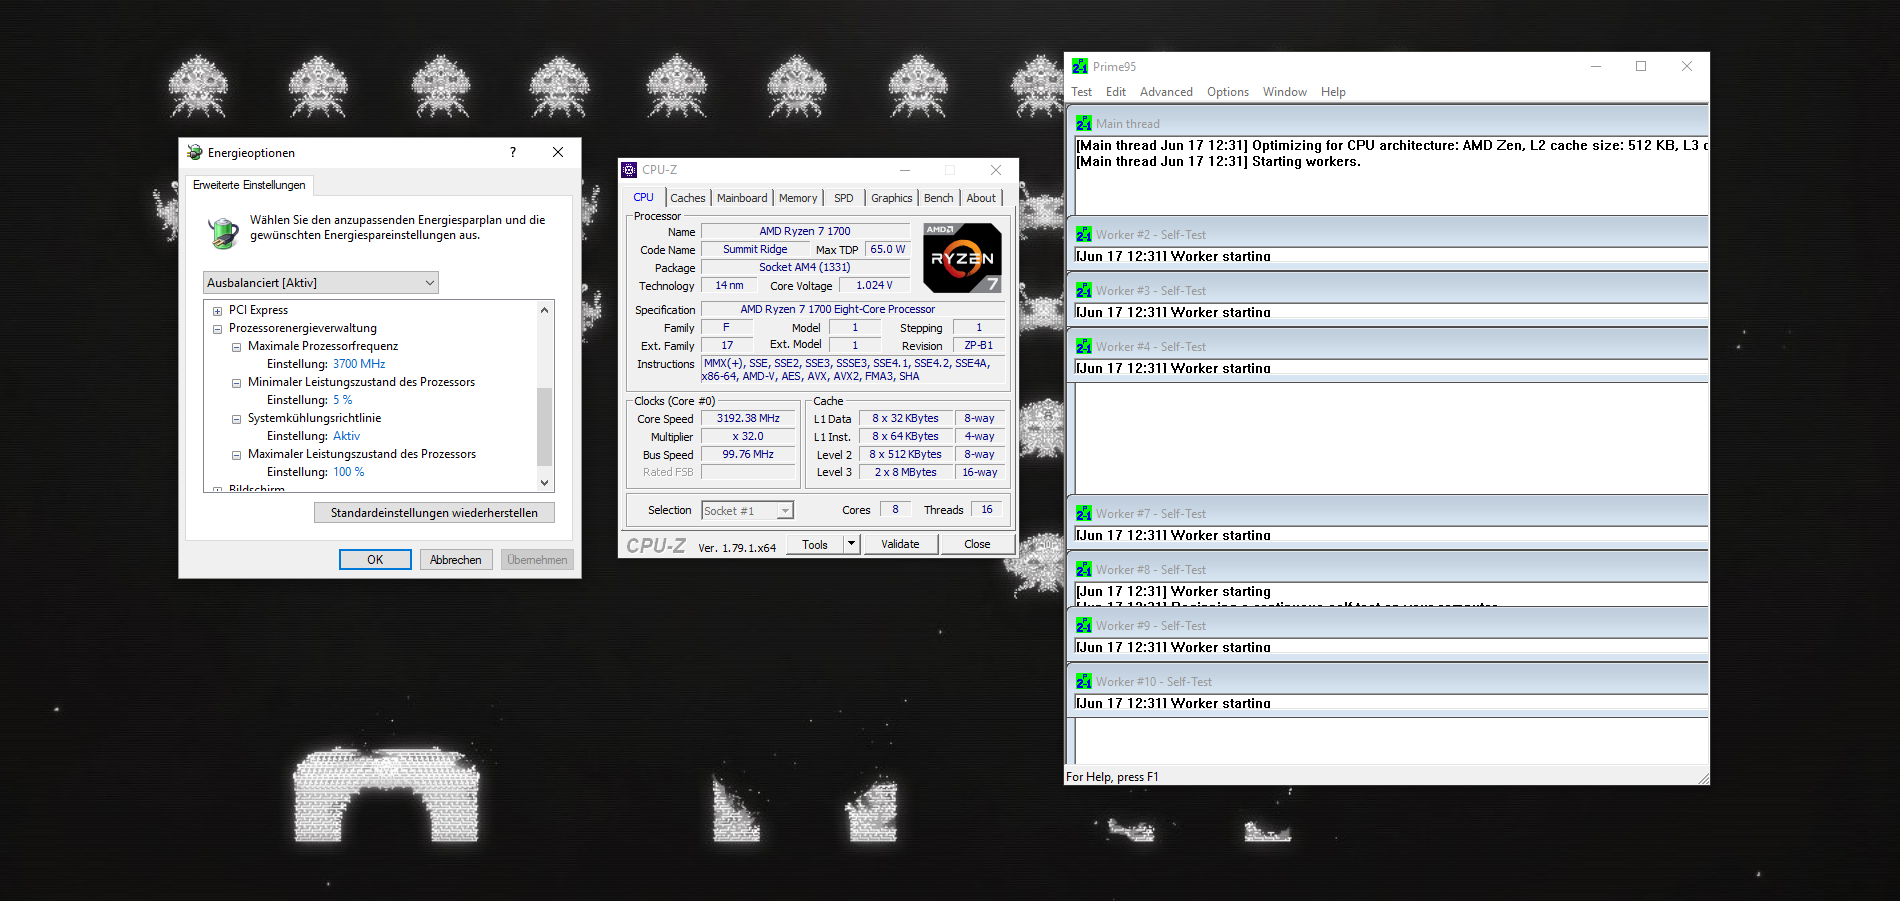Click the battery power plan icon in Energieoptionen

tap(223, 232)
